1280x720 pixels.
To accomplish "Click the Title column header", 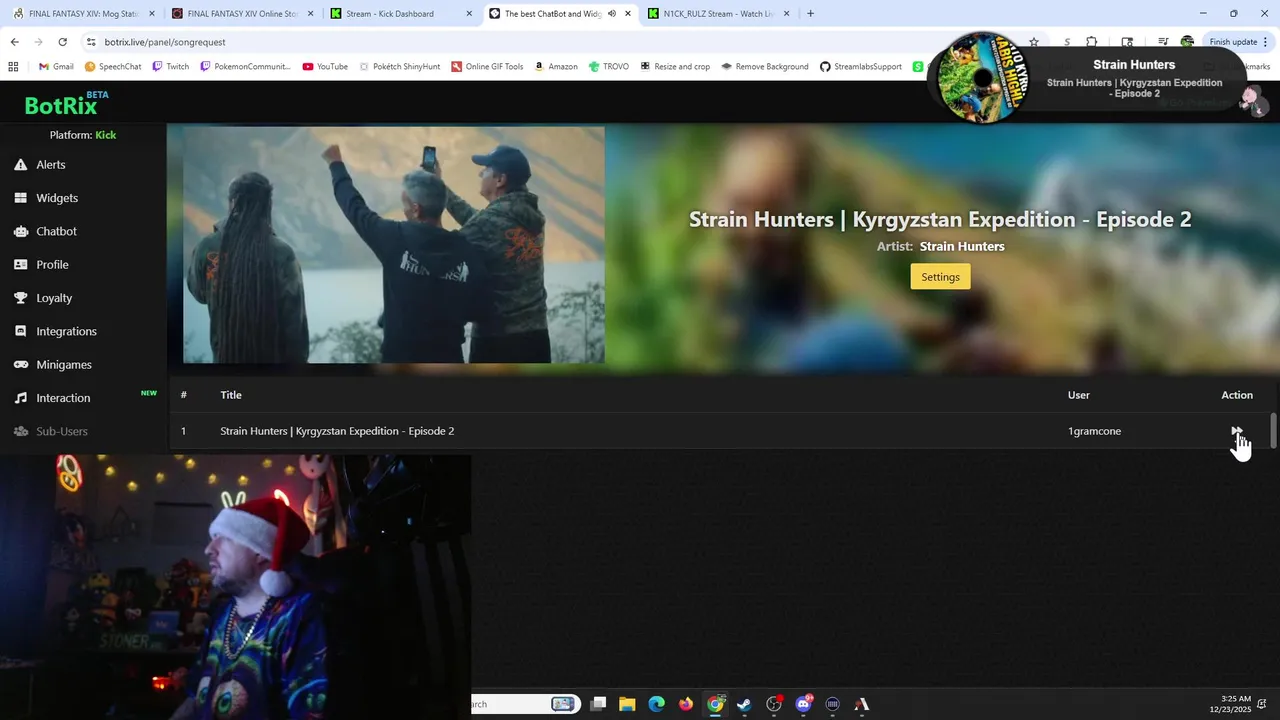I will tap(231, 395).
